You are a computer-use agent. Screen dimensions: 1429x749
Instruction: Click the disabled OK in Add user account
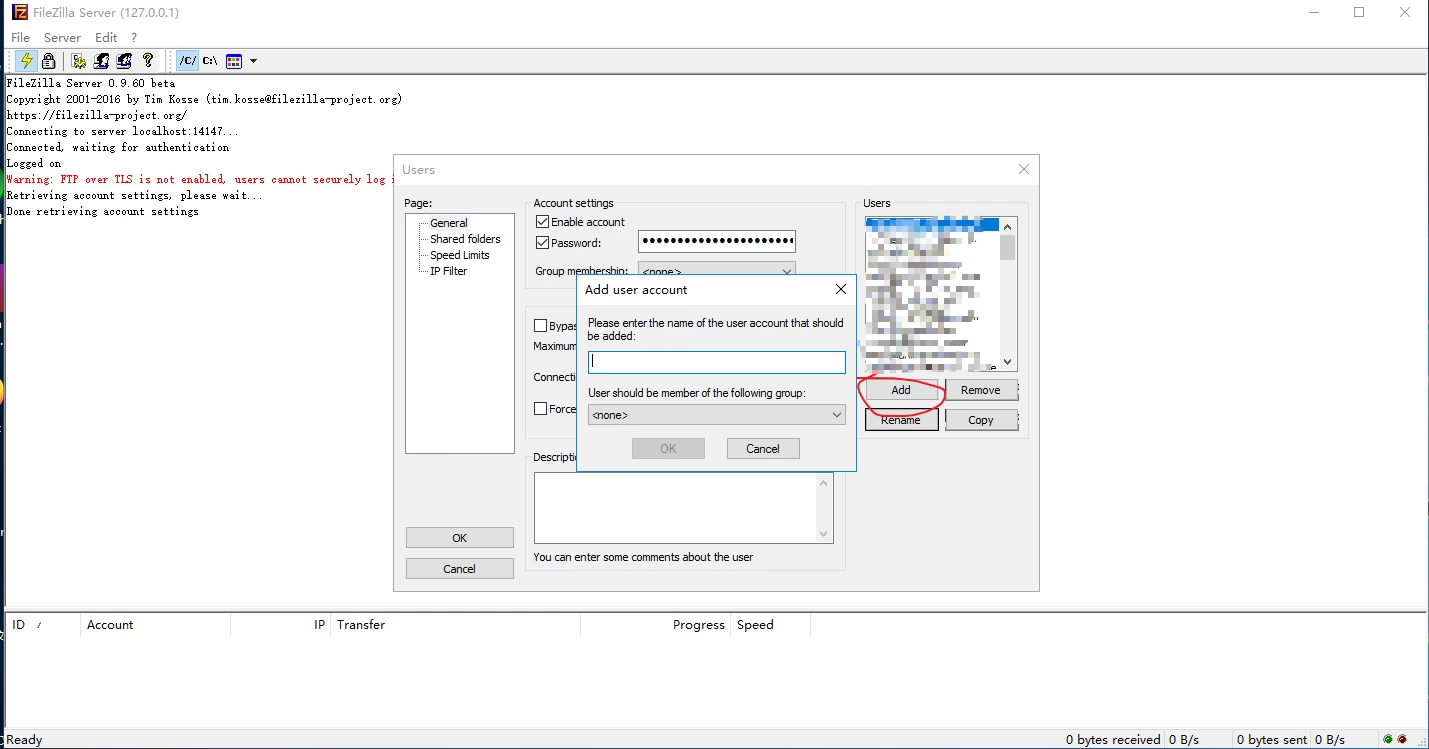pyautogui.click(x=668, y=449)
